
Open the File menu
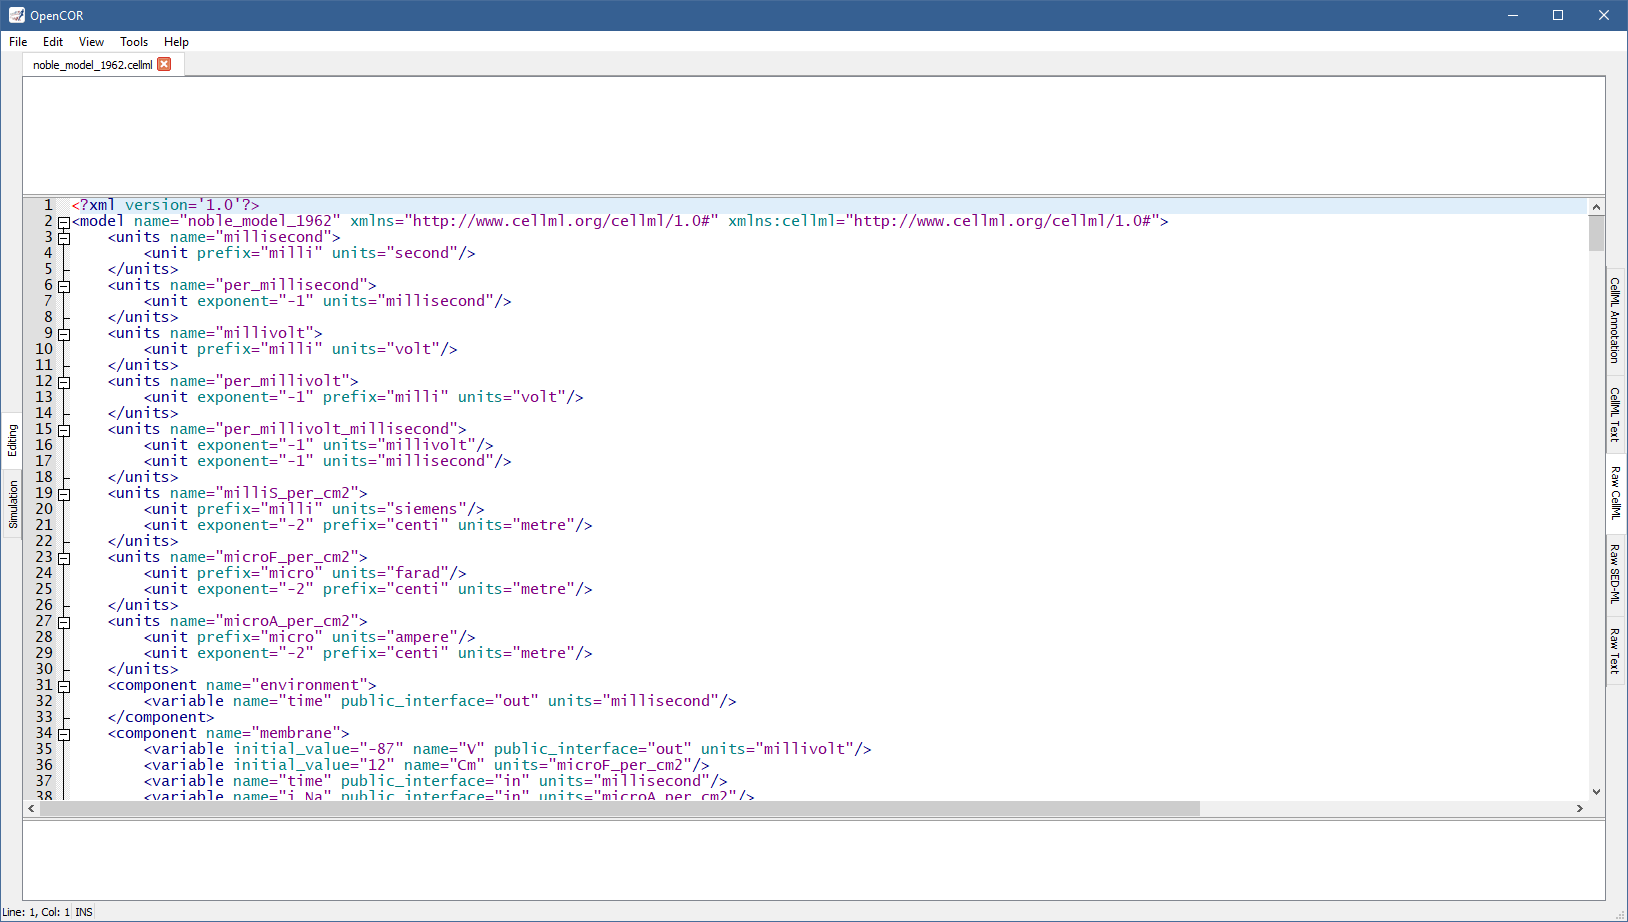18,42
